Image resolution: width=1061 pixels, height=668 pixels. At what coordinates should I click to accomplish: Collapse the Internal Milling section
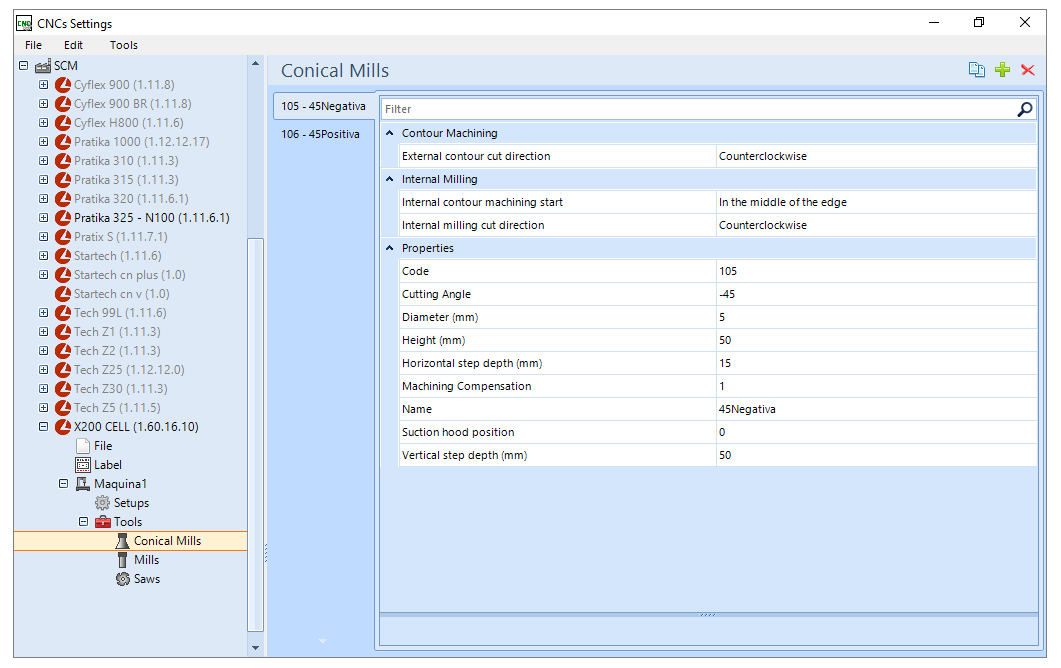tap(390, 179)
